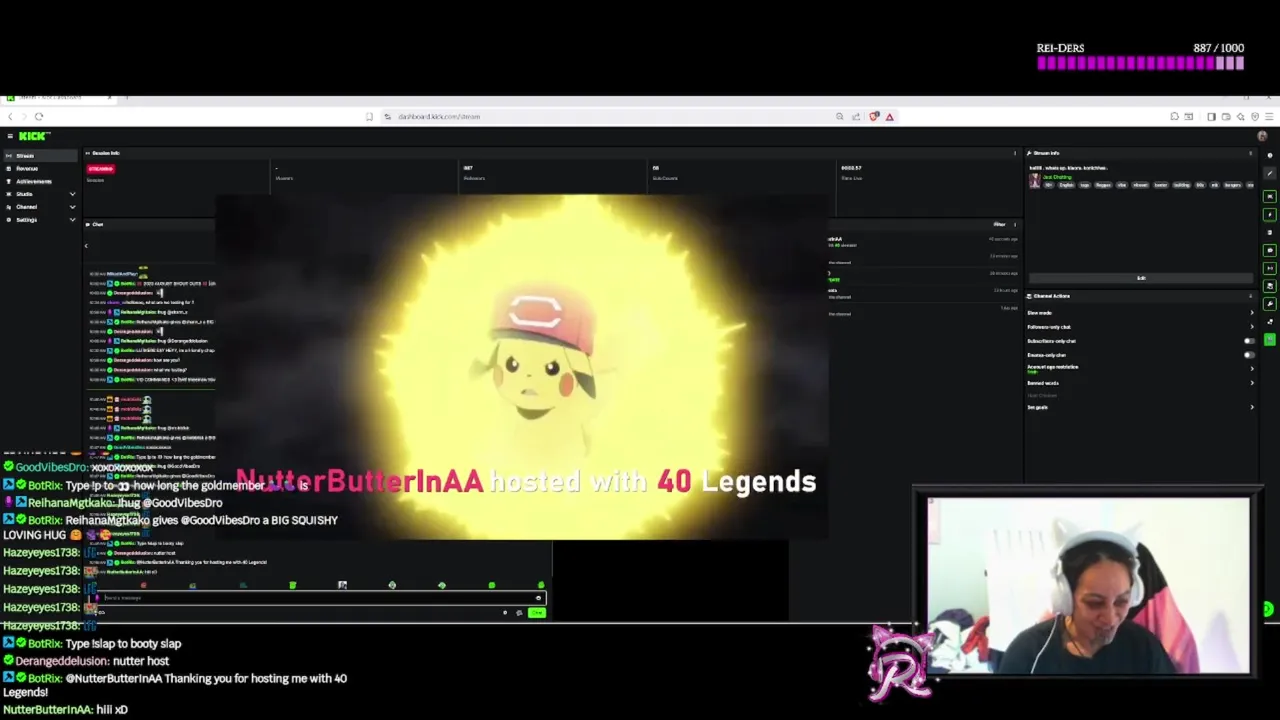
Task: Open Set goals options chevron
Action: point(1252,407)
